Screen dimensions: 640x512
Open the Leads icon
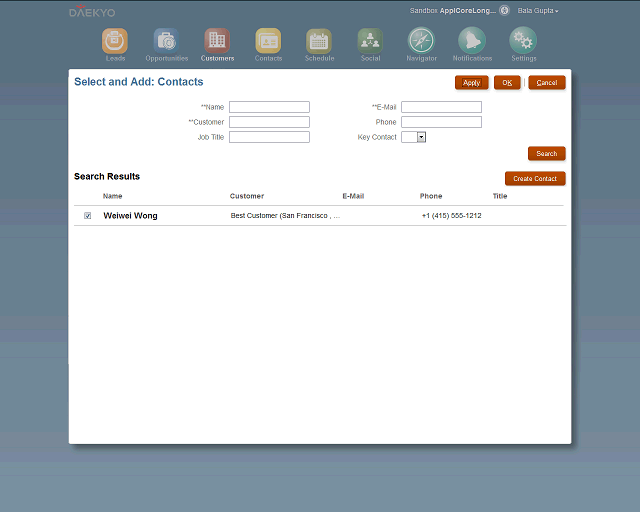tap(115, 41)
